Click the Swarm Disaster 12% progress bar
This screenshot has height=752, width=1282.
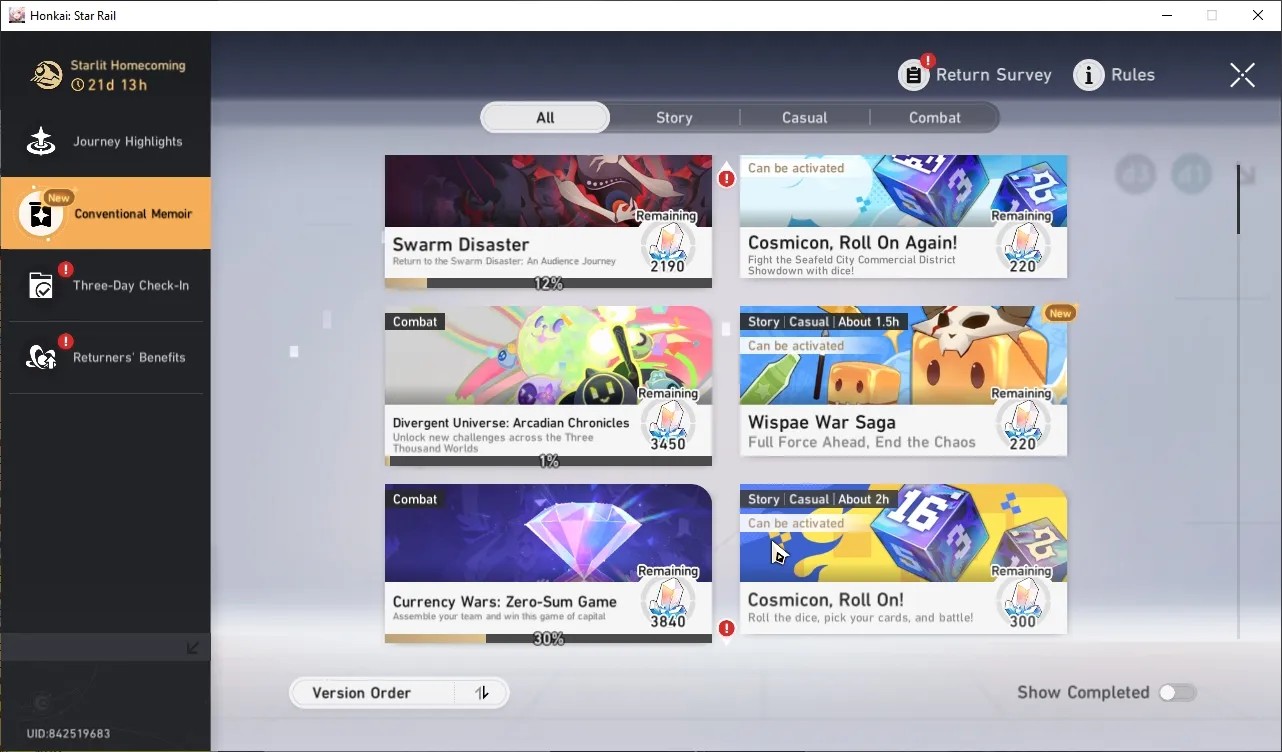click(x=548, y=283)
